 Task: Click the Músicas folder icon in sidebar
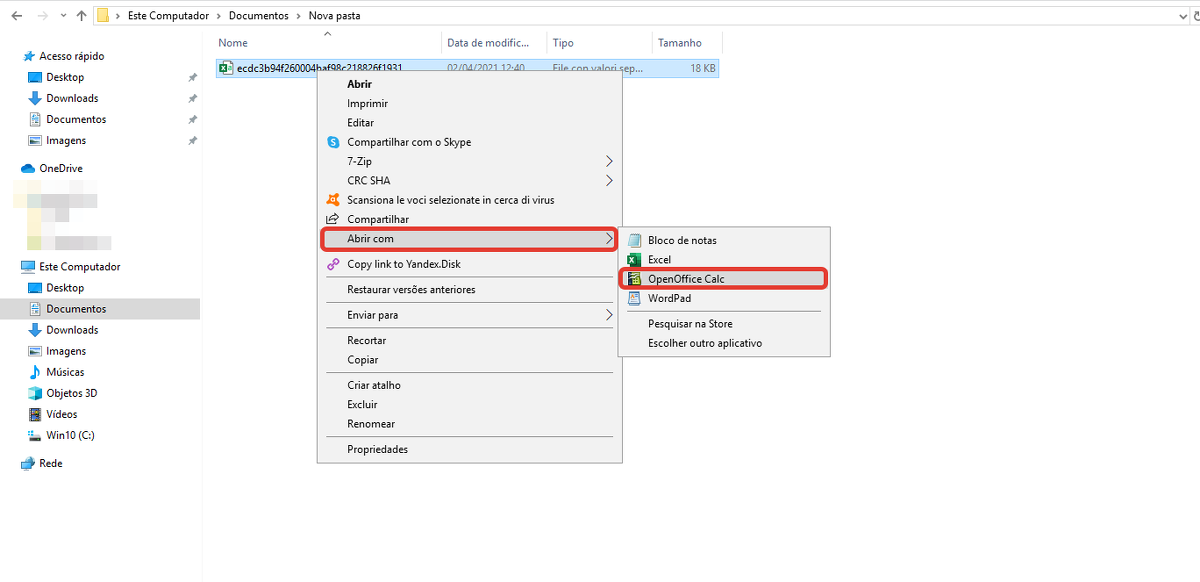(35, 372)
